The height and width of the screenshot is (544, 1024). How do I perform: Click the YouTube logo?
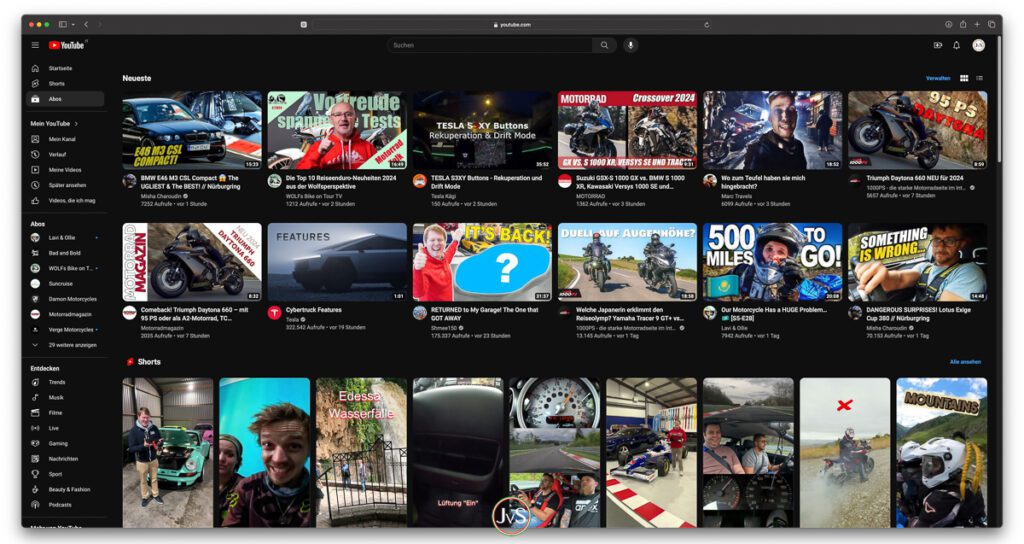point(67,45)
